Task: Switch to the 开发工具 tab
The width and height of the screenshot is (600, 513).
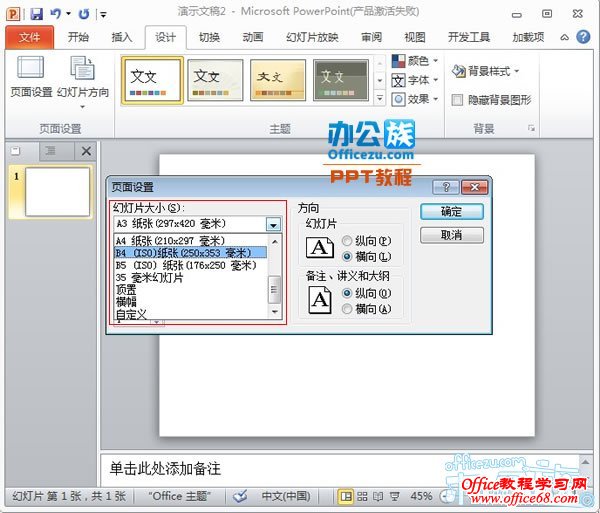Action: [x=469, y=37]
